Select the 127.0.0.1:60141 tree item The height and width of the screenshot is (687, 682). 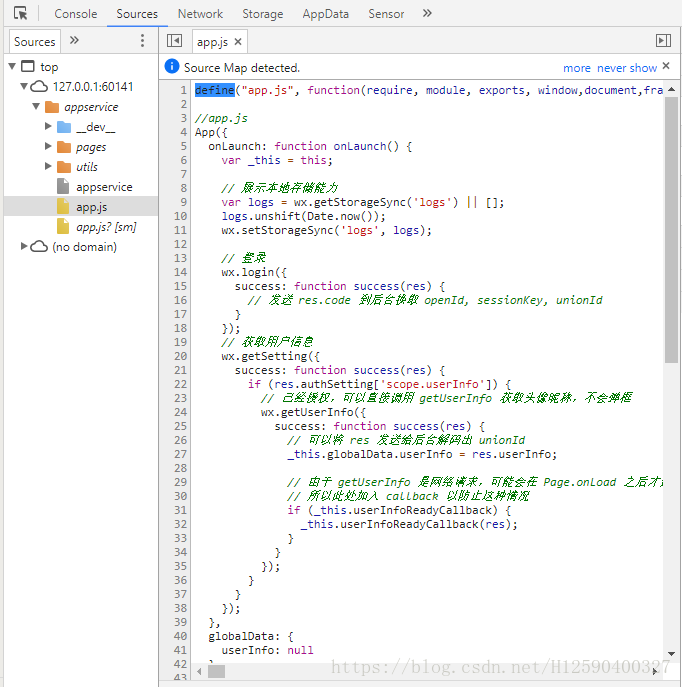tap(93, 87)
